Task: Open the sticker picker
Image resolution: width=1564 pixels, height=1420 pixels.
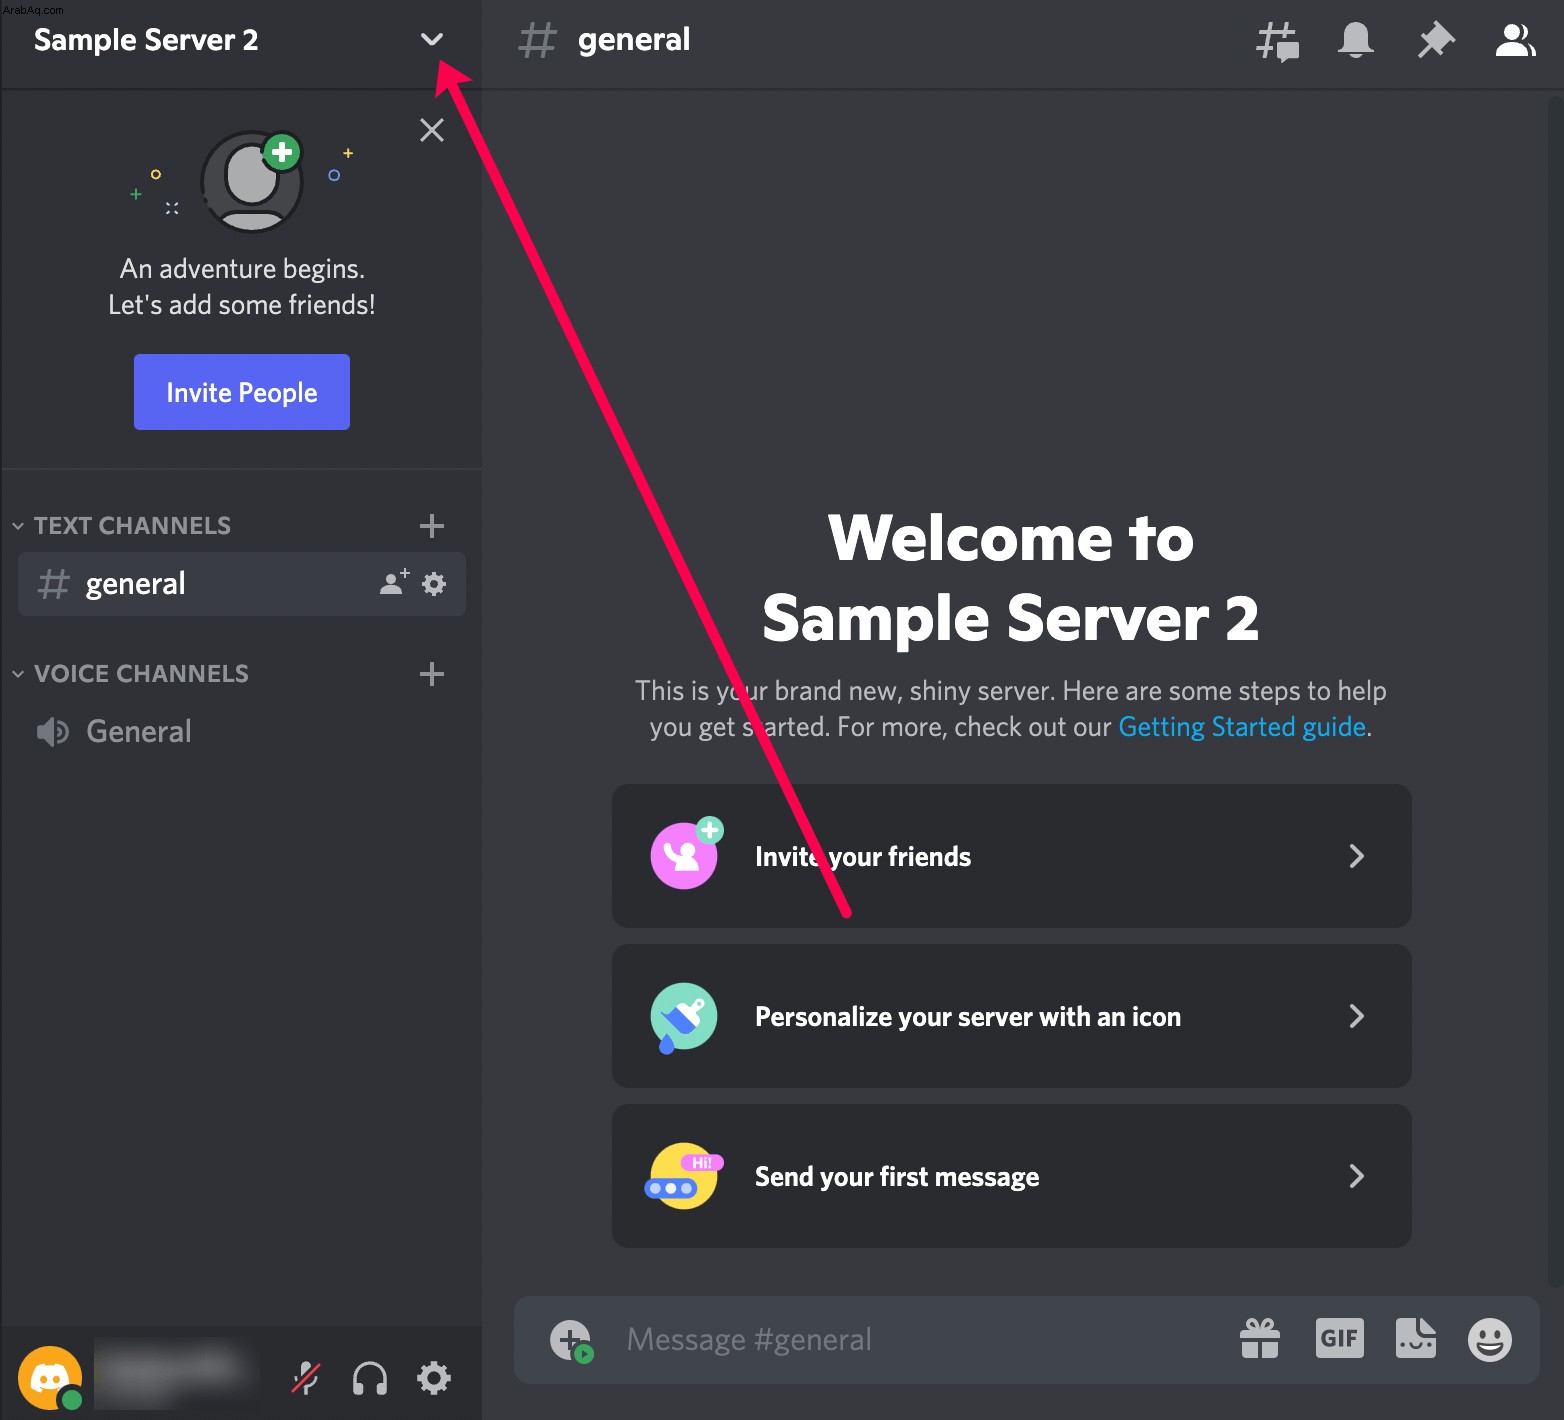Action: pos(1416,1338)
